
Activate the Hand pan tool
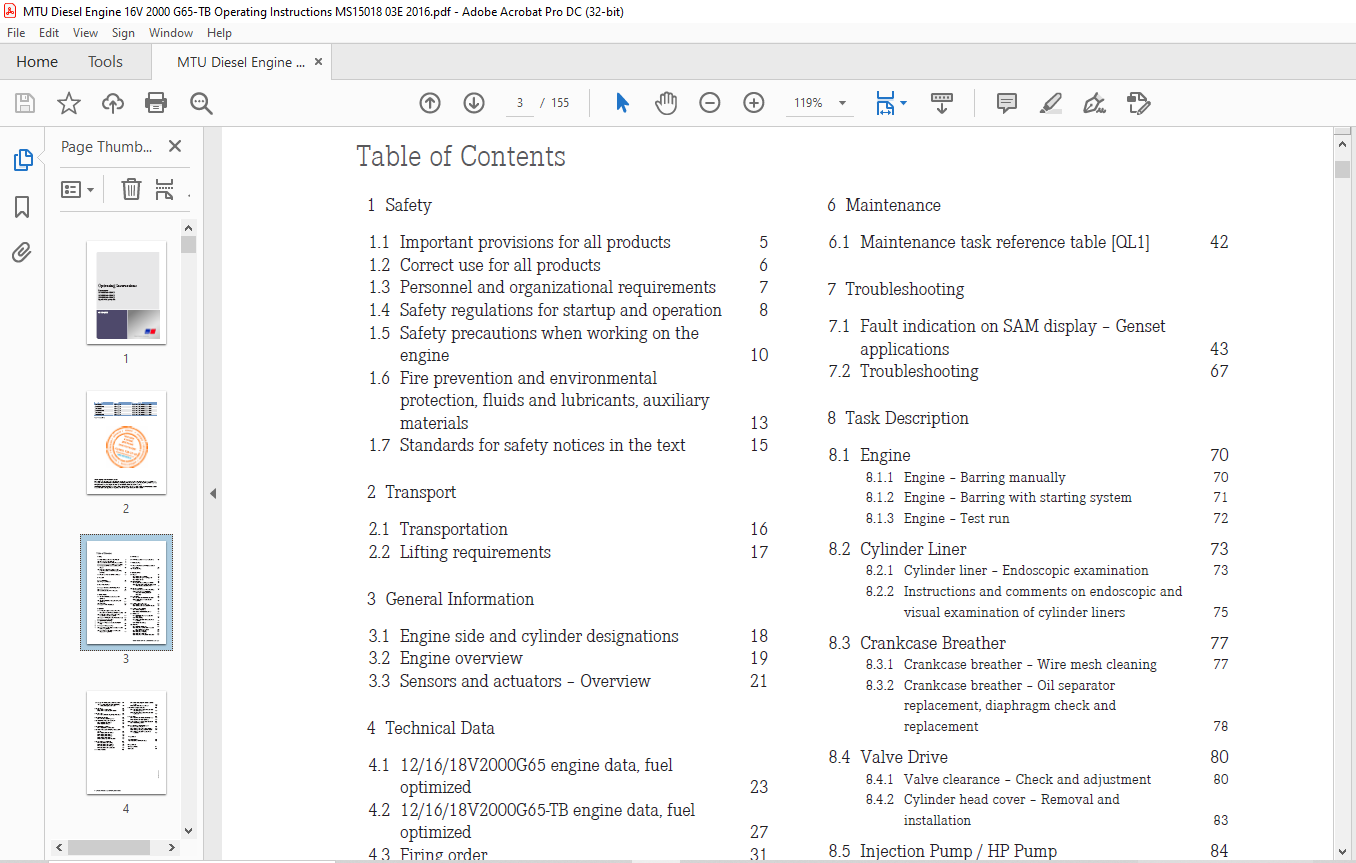click(x=666, y=103)
